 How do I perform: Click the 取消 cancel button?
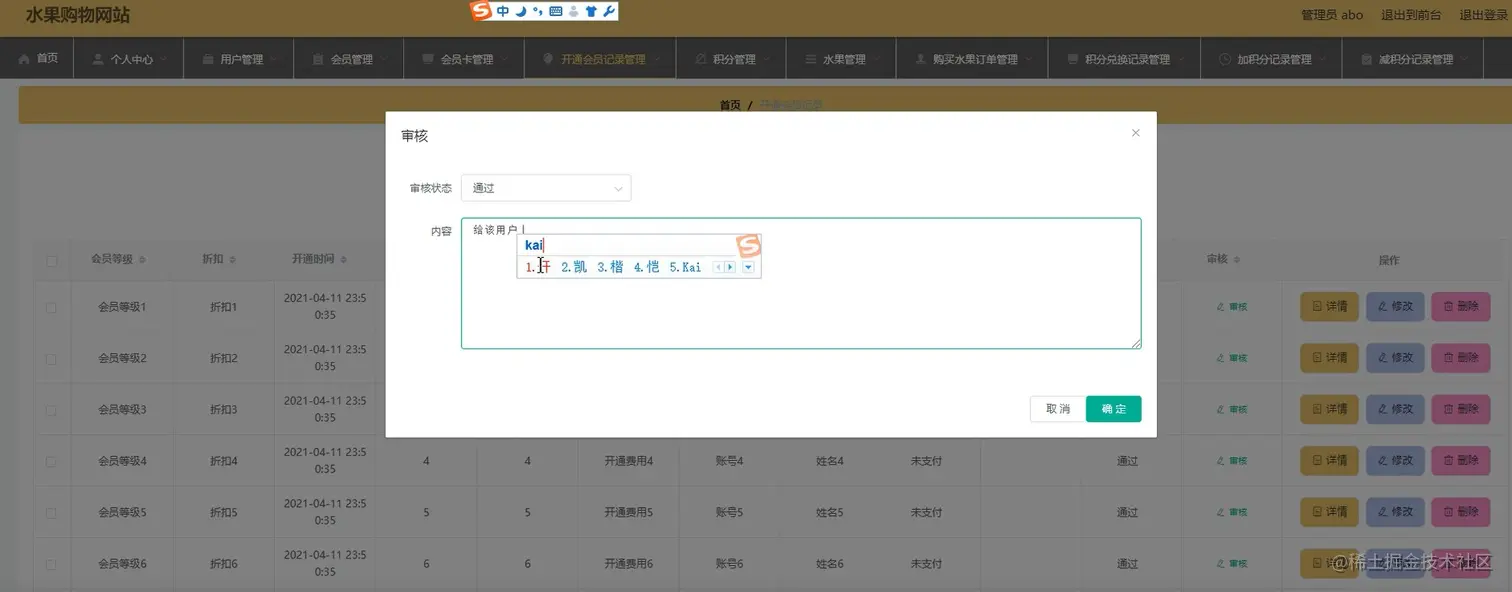[1058, 409]
